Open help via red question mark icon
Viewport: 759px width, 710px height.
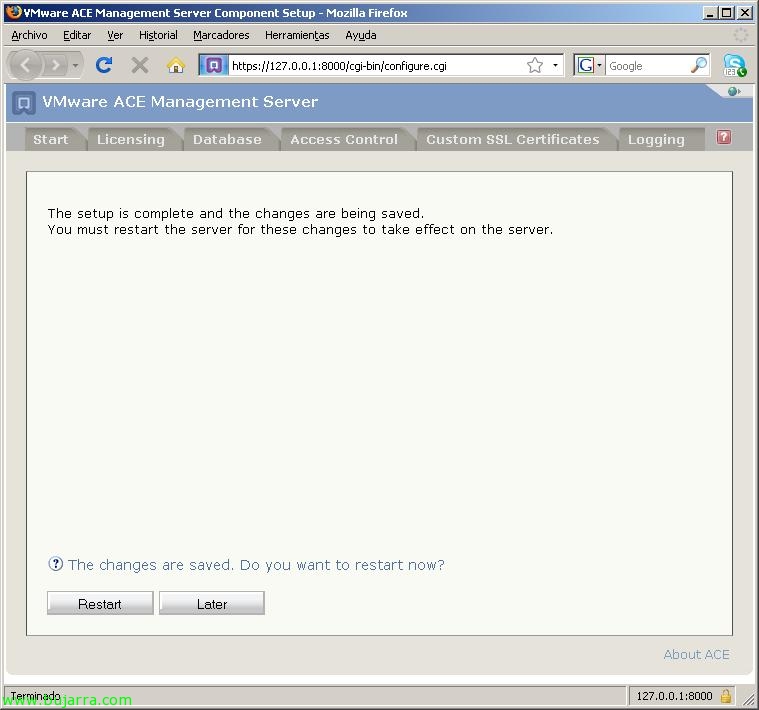(x=724, y=138)
